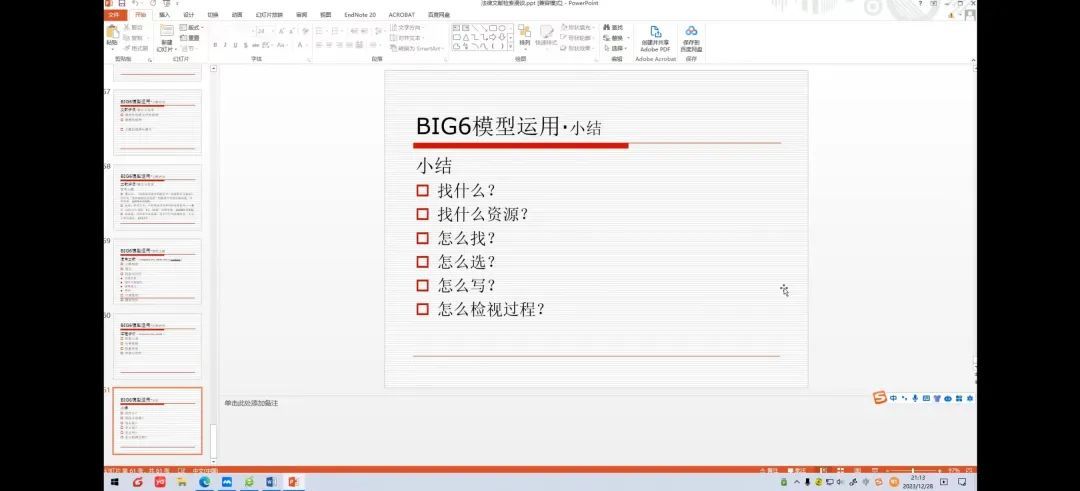Screen dimensions: 1080x491
Task: Expand the shapes gallery more arrow
Action: point(510,47)
